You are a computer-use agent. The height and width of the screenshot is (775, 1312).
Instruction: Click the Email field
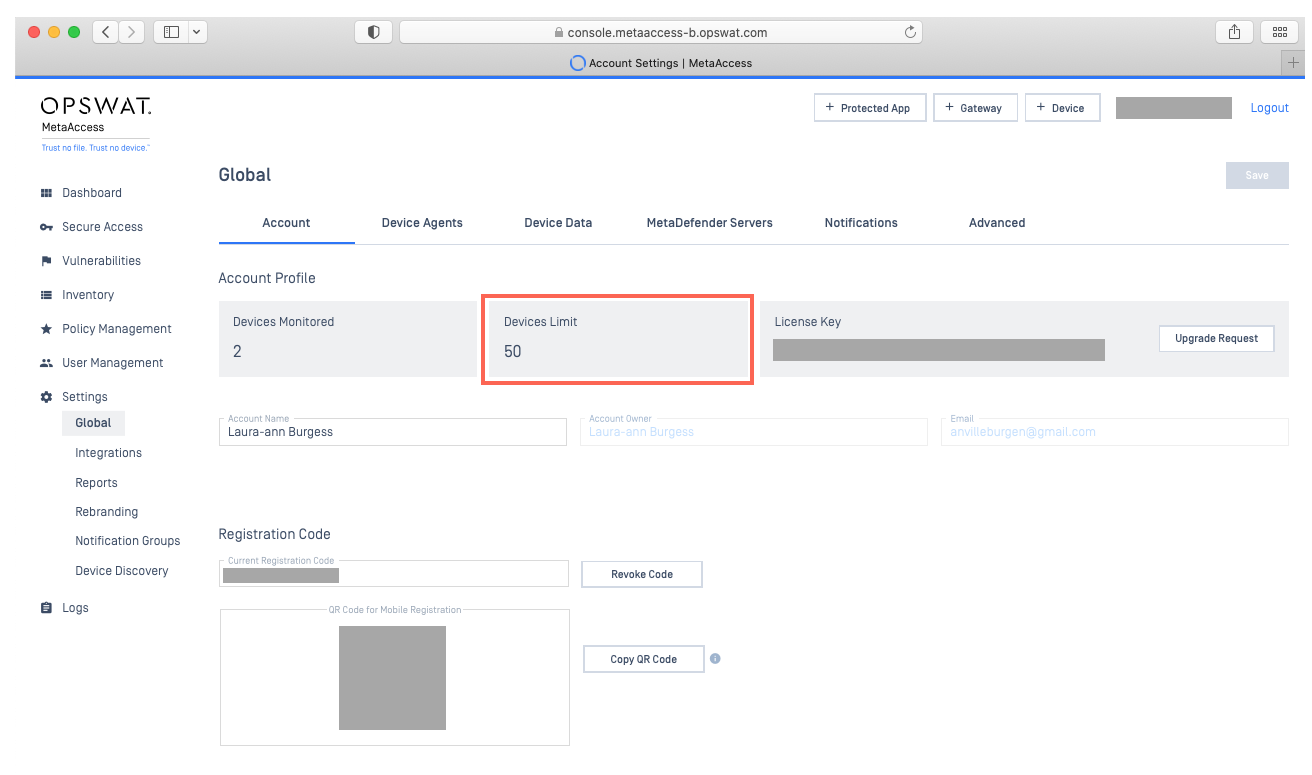click(x=1114, y=432)
